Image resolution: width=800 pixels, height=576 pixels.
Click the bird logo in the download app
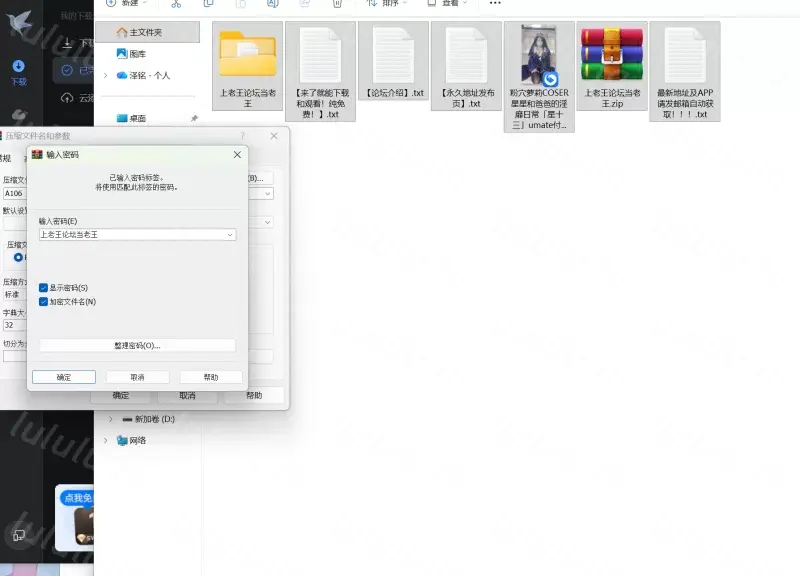19,23
